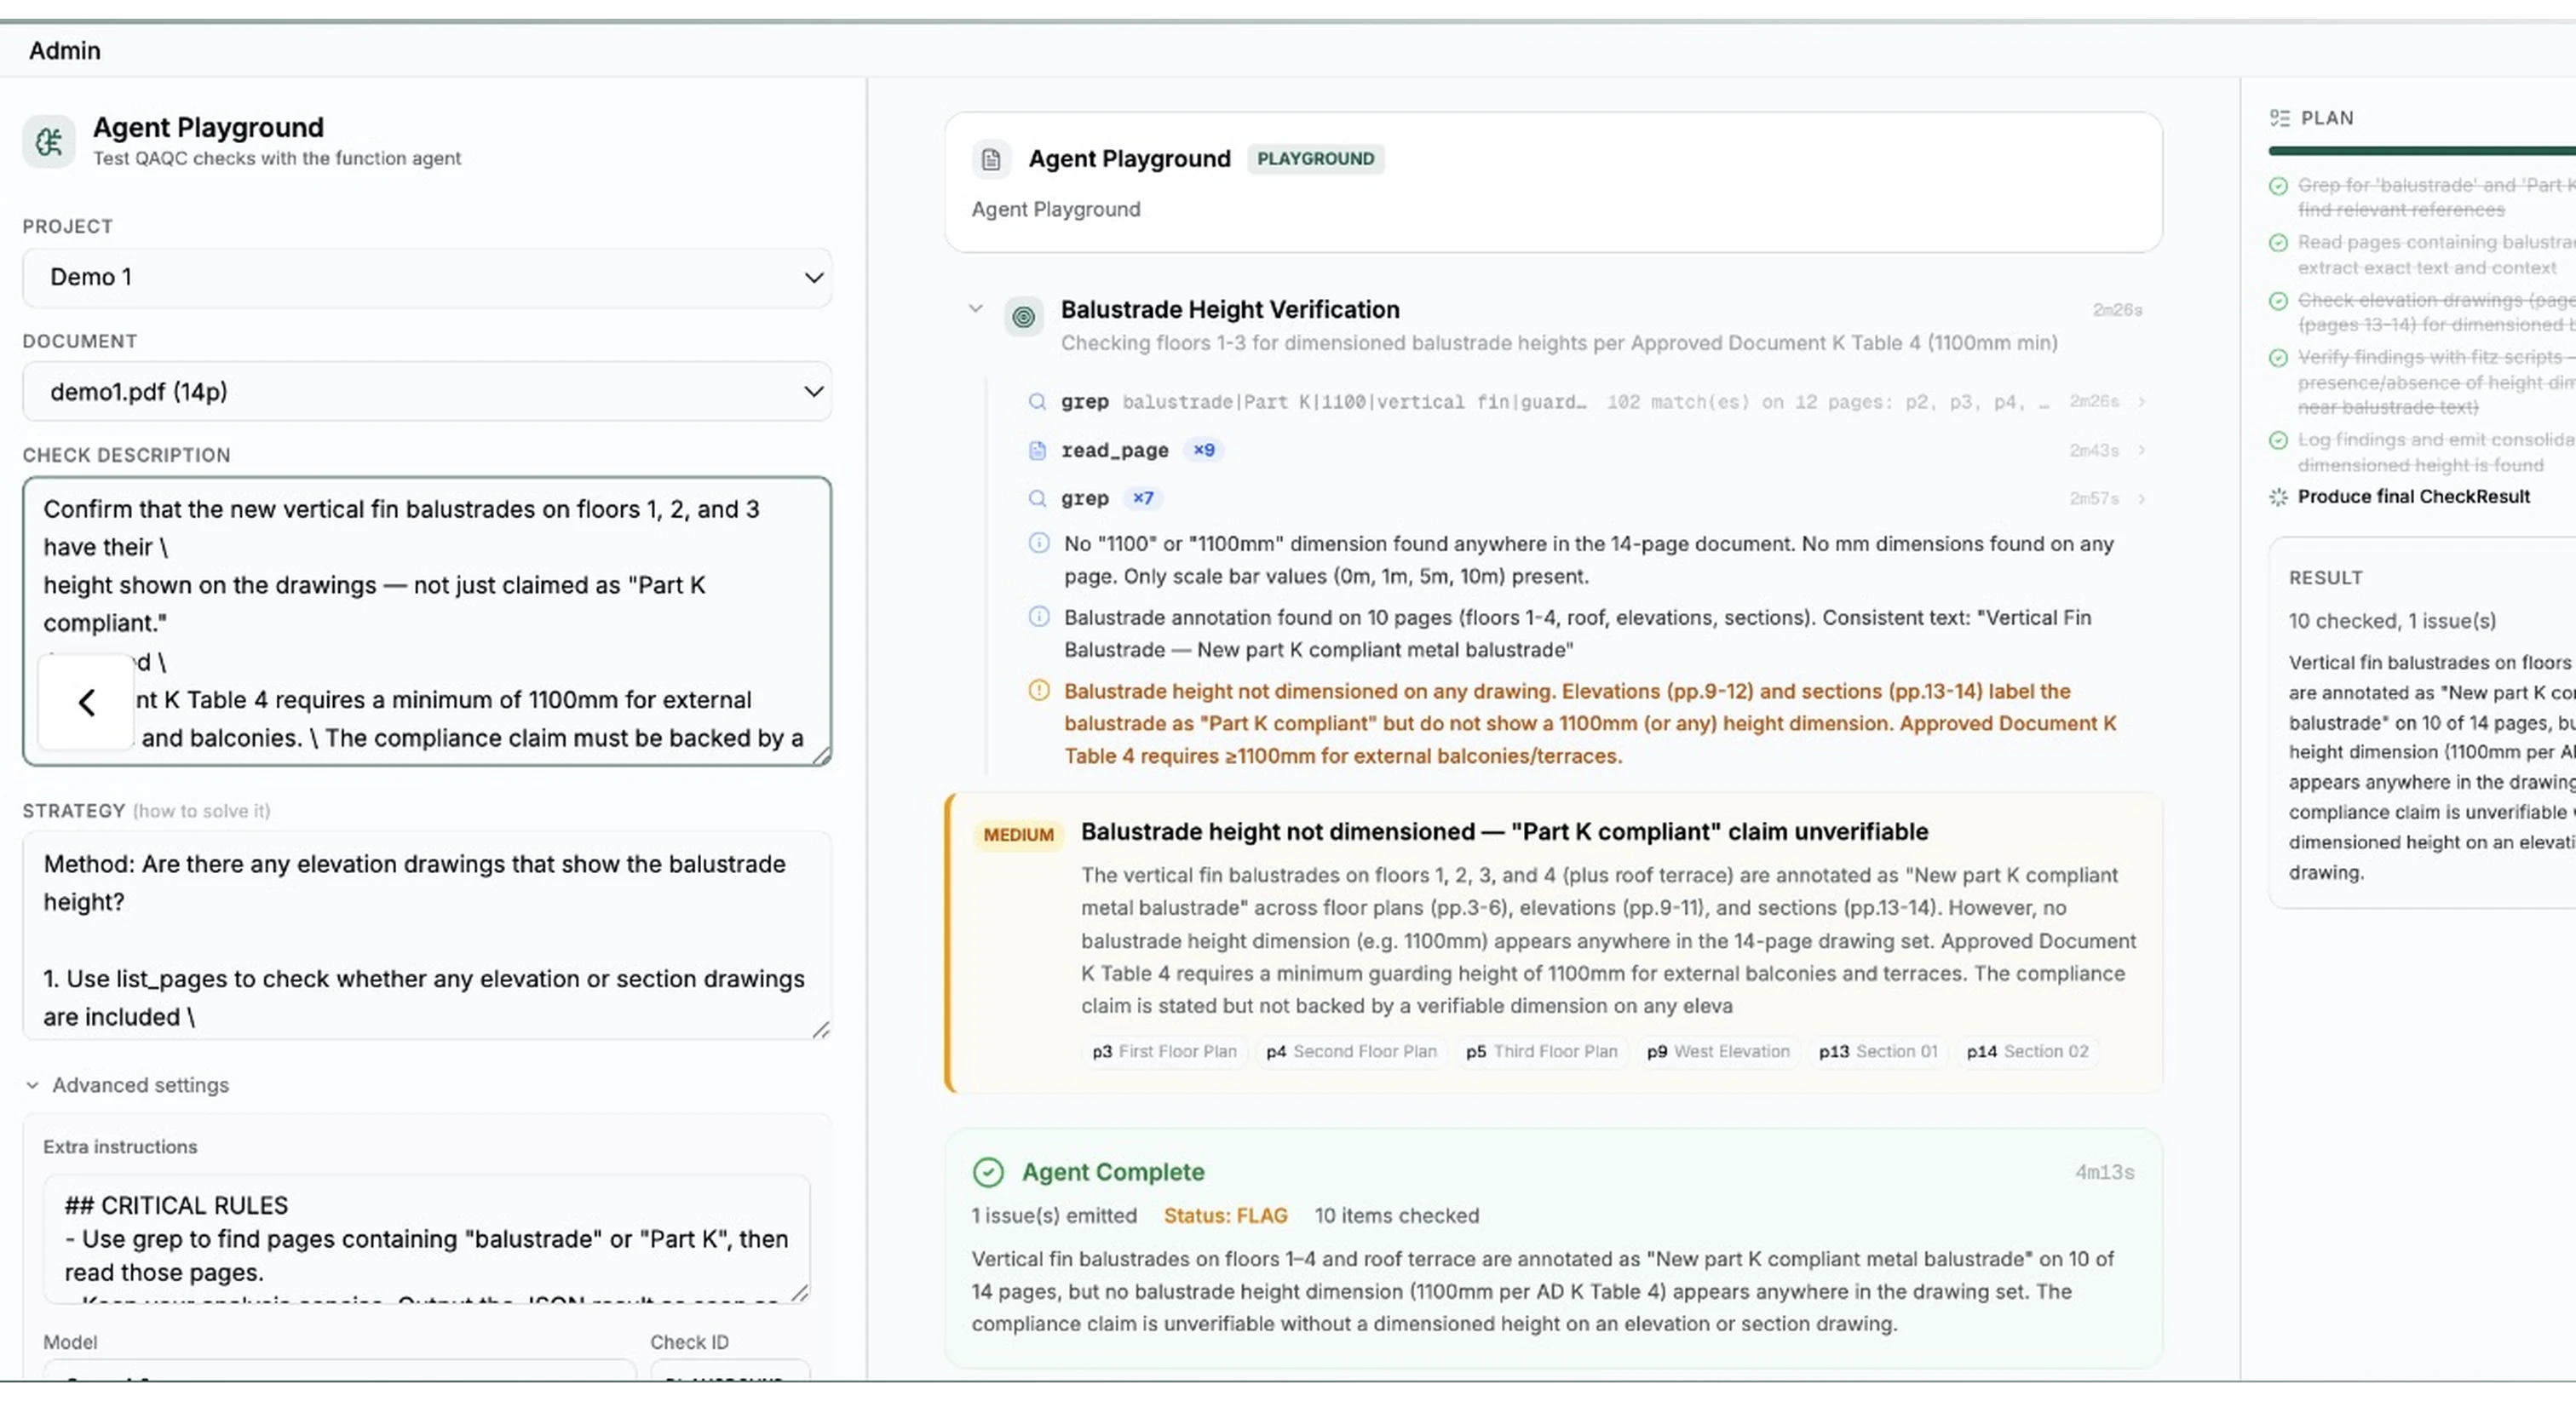Click spinner icon beside Produce final CheckResult

coord(2278,497)
